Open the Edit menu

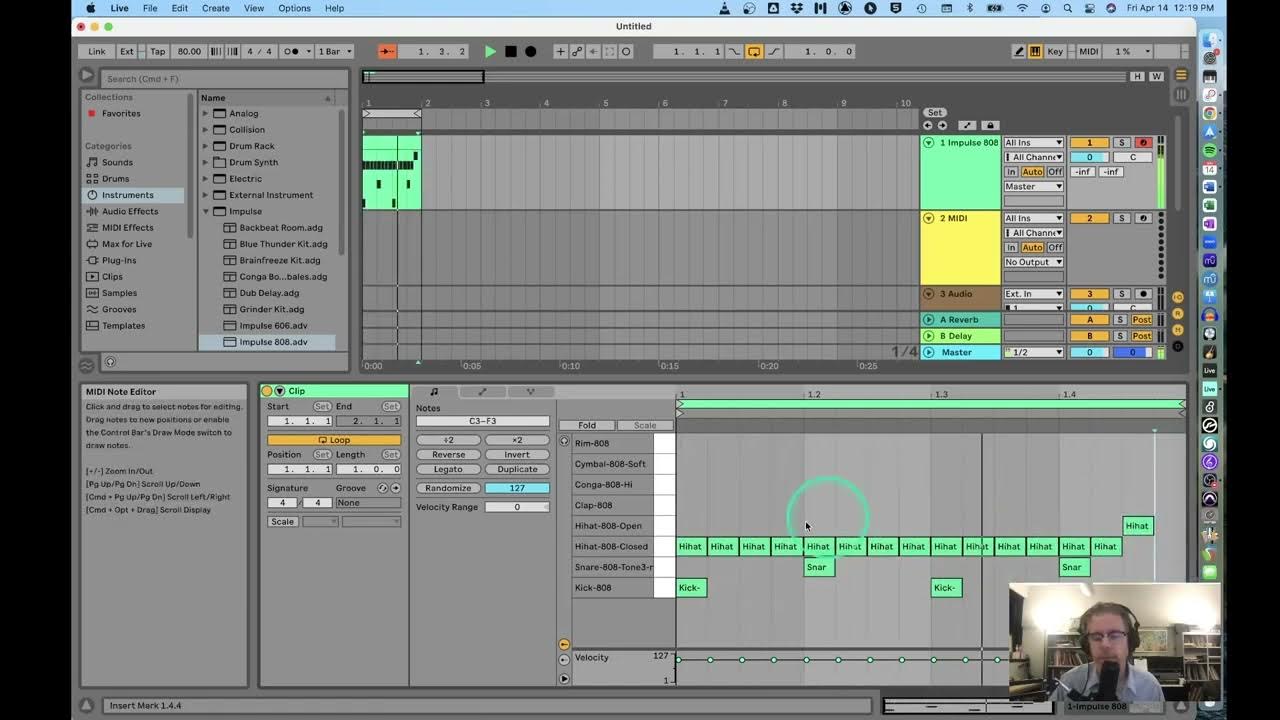[180, 8]
